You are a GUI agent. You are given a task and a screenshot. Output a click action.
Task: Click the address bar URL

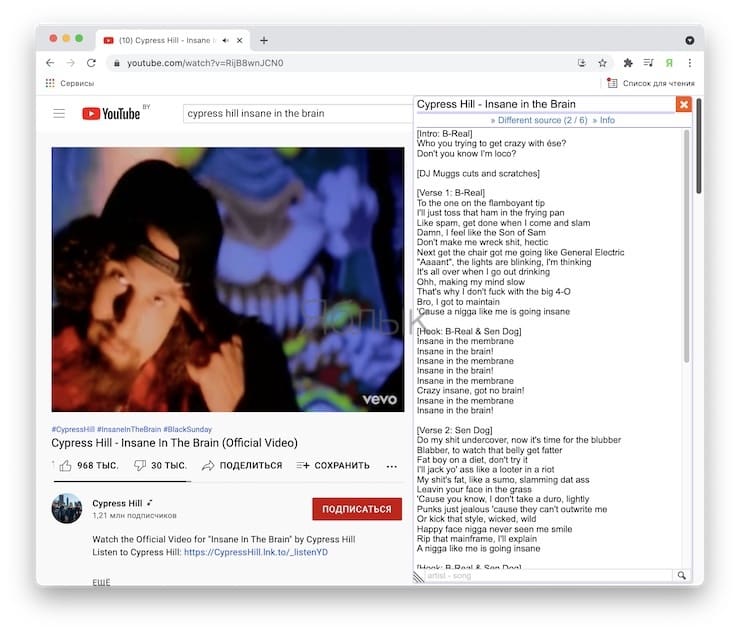tap(205, 63)
